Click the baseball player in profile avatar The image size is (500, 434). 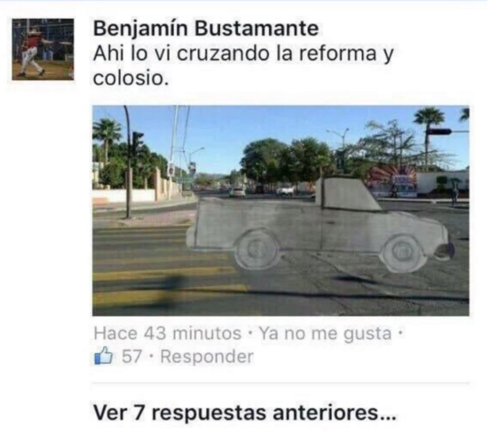click(33, 52)
